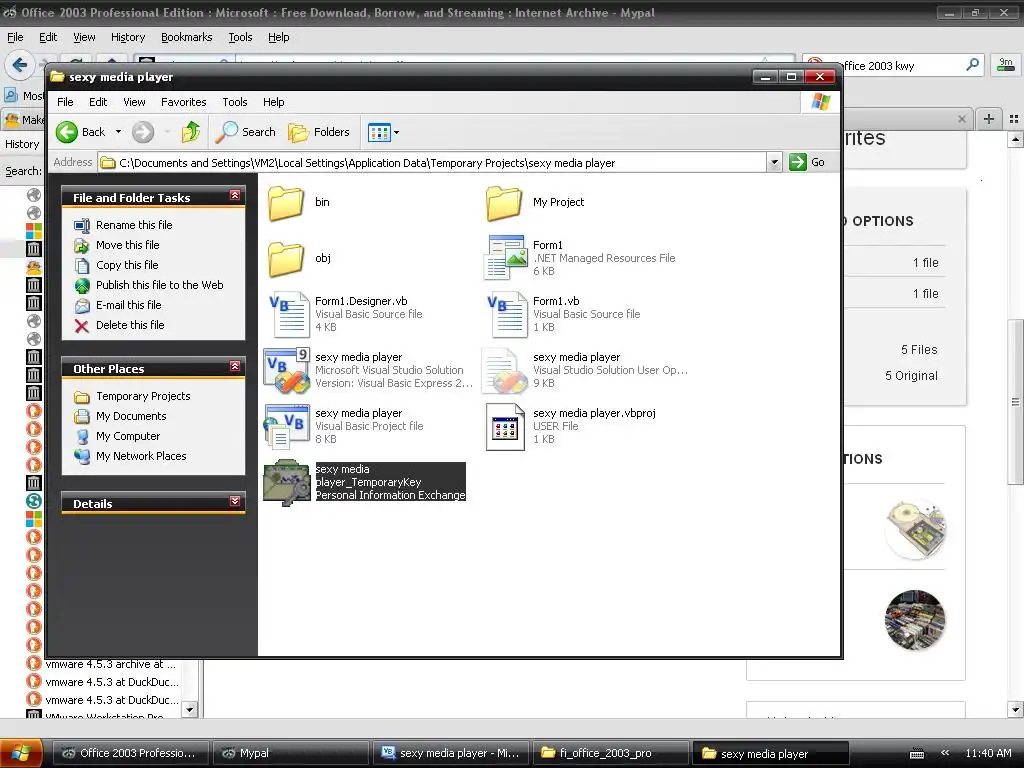Open the address bar path dropdown
The height and width of the screenshot is (768, 1024).
click(x=774, y=163)
